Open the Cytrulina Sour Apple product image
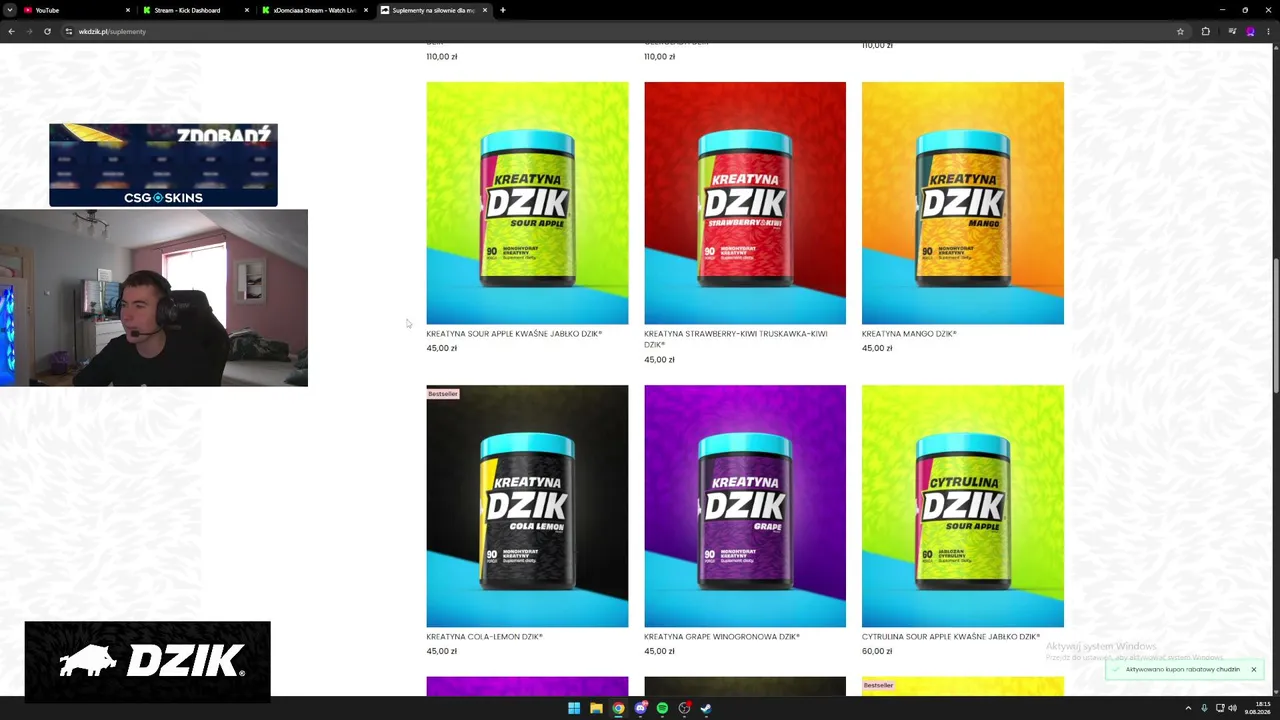 [x=963, y=506]
